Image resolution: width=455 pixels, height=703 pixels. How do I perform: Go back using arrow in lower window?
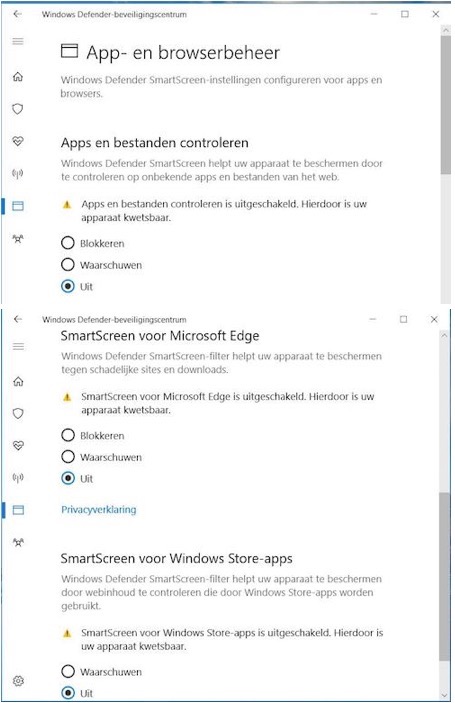pos(17,319)
